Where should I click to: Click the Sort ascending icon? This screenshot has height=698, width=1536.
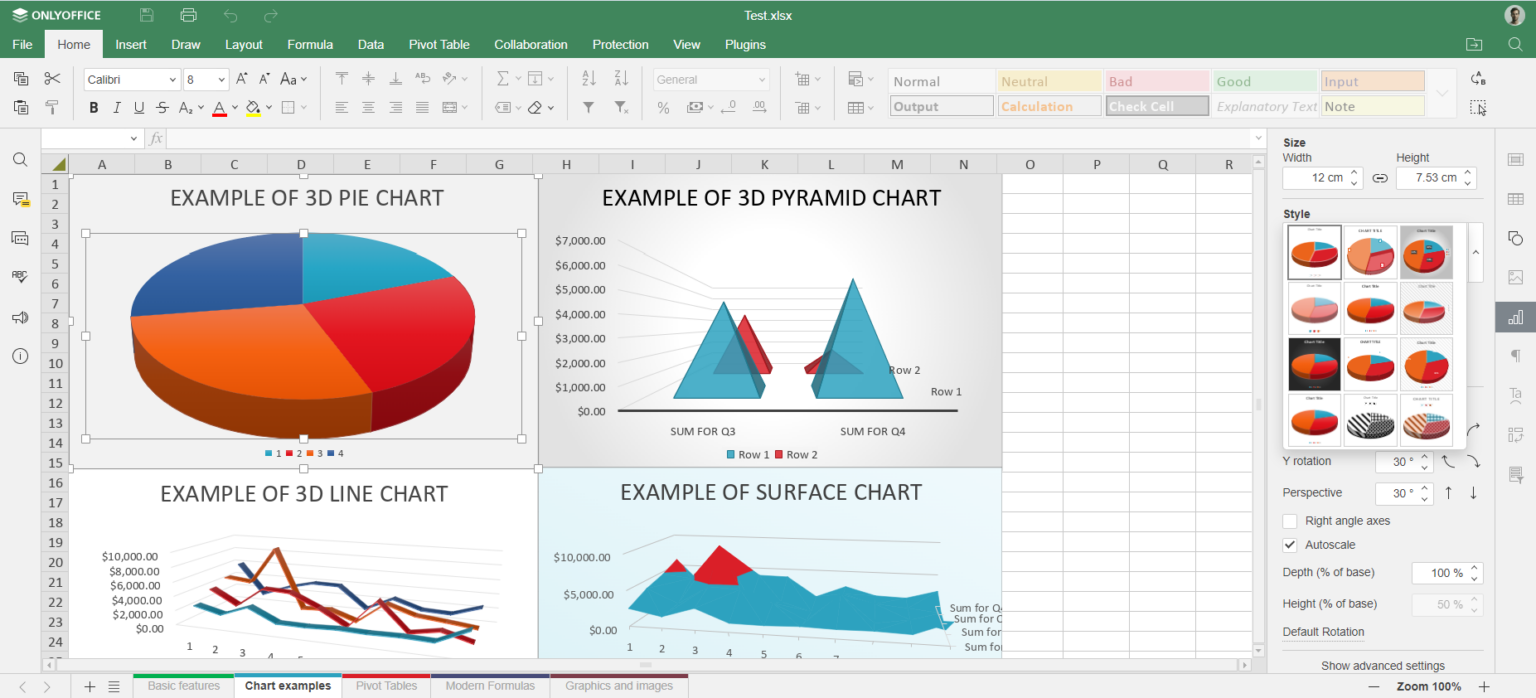[x=589, y=79]
